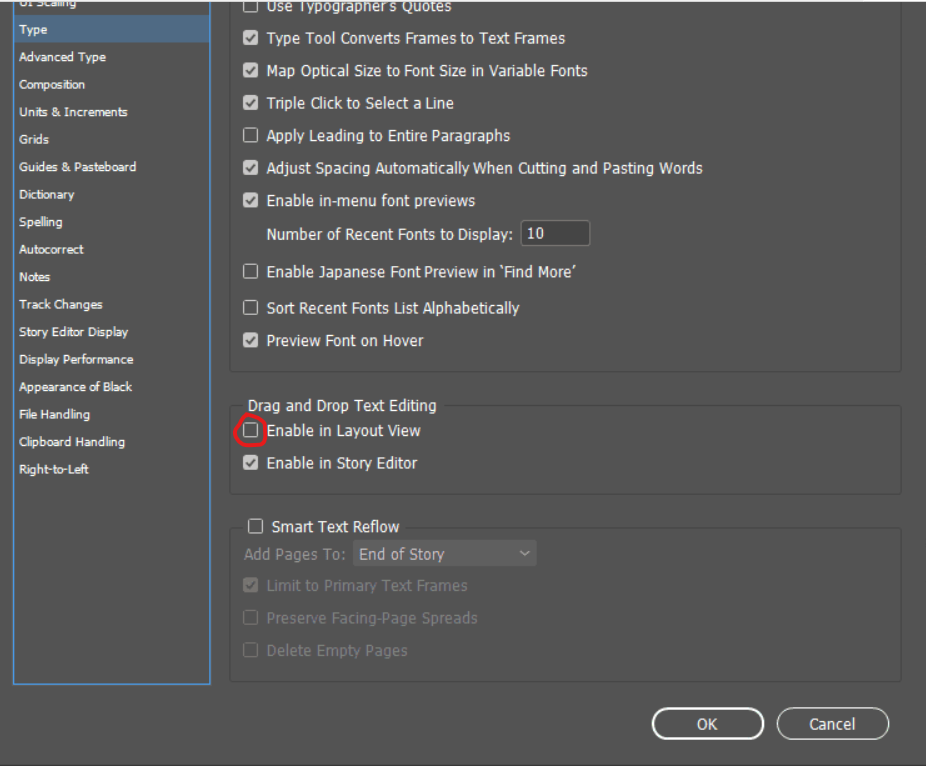Switch to Units & Increments preferences
This screenshot has height=767, width=926.
(x=73, y=112)
